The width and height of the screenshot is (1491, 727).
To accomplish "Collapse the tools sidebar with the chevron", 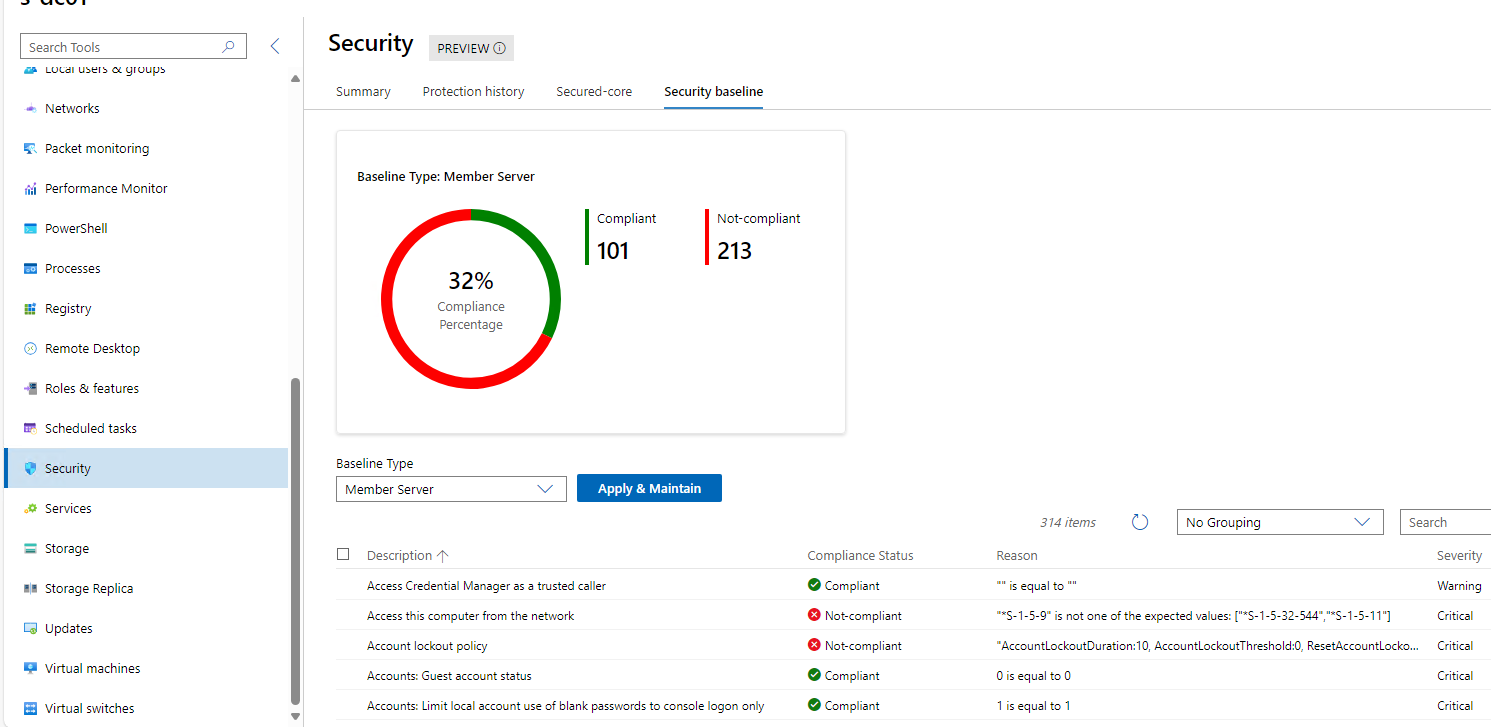I will point(275,45).
